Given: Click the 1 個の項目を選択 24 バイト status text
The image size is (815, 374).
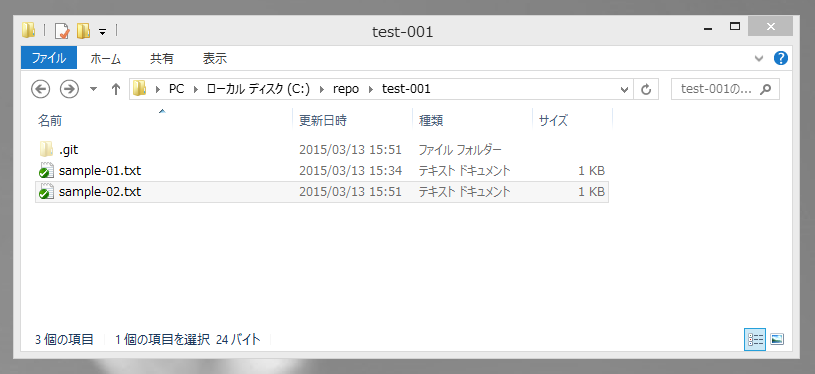Looking at the screenshot, I should pos(188,340).
